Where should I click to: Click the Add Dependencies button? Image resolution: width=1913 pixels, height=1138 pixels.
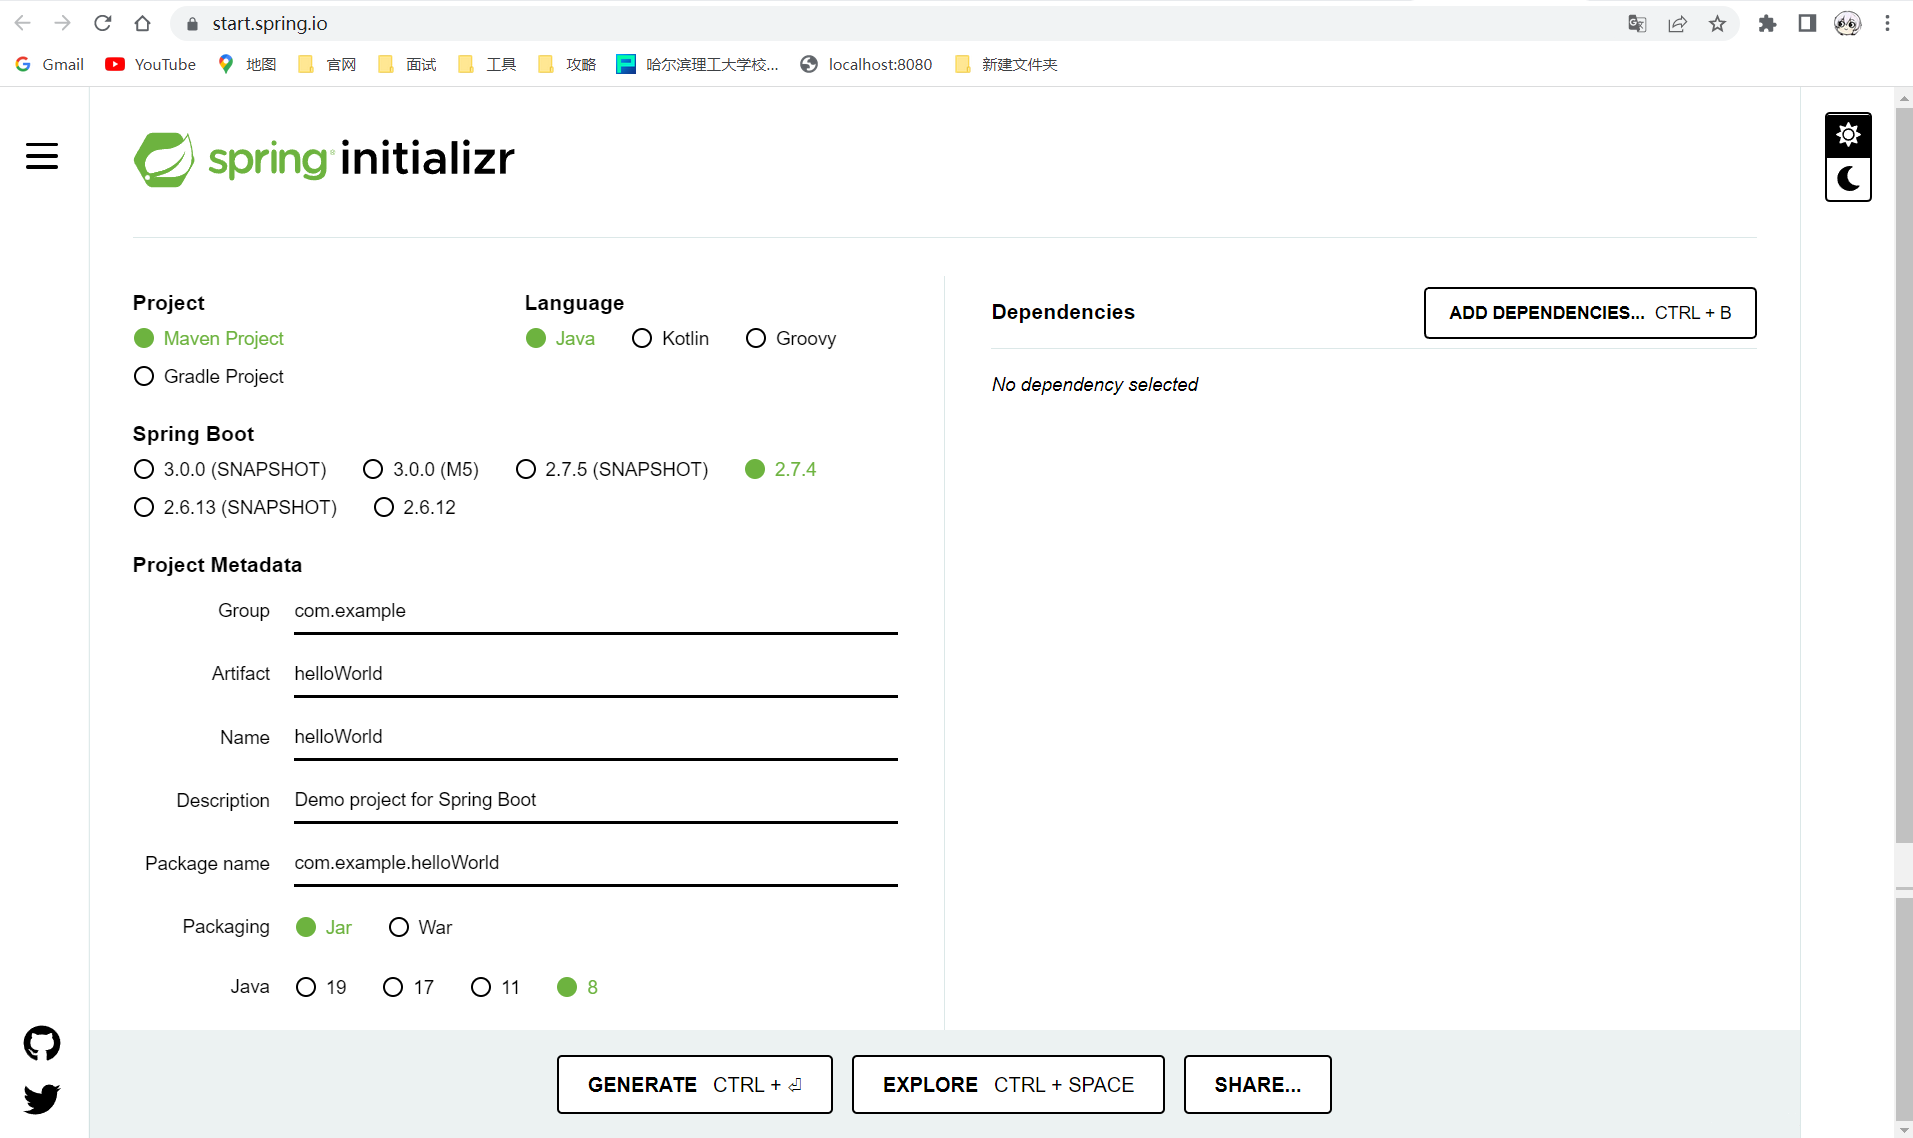(1590, 313)
